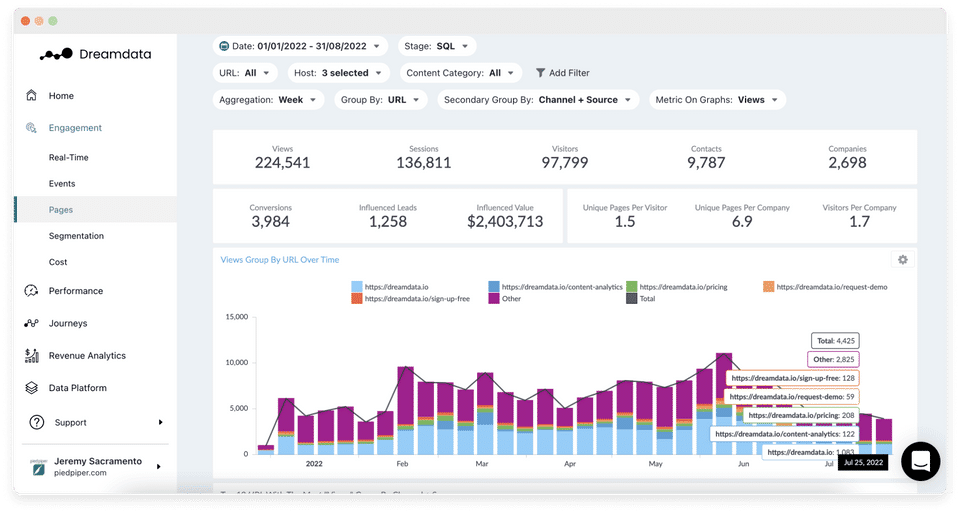Click the Total: 4,425 tooltip label

pyautogui.click(x=836, y=341)
